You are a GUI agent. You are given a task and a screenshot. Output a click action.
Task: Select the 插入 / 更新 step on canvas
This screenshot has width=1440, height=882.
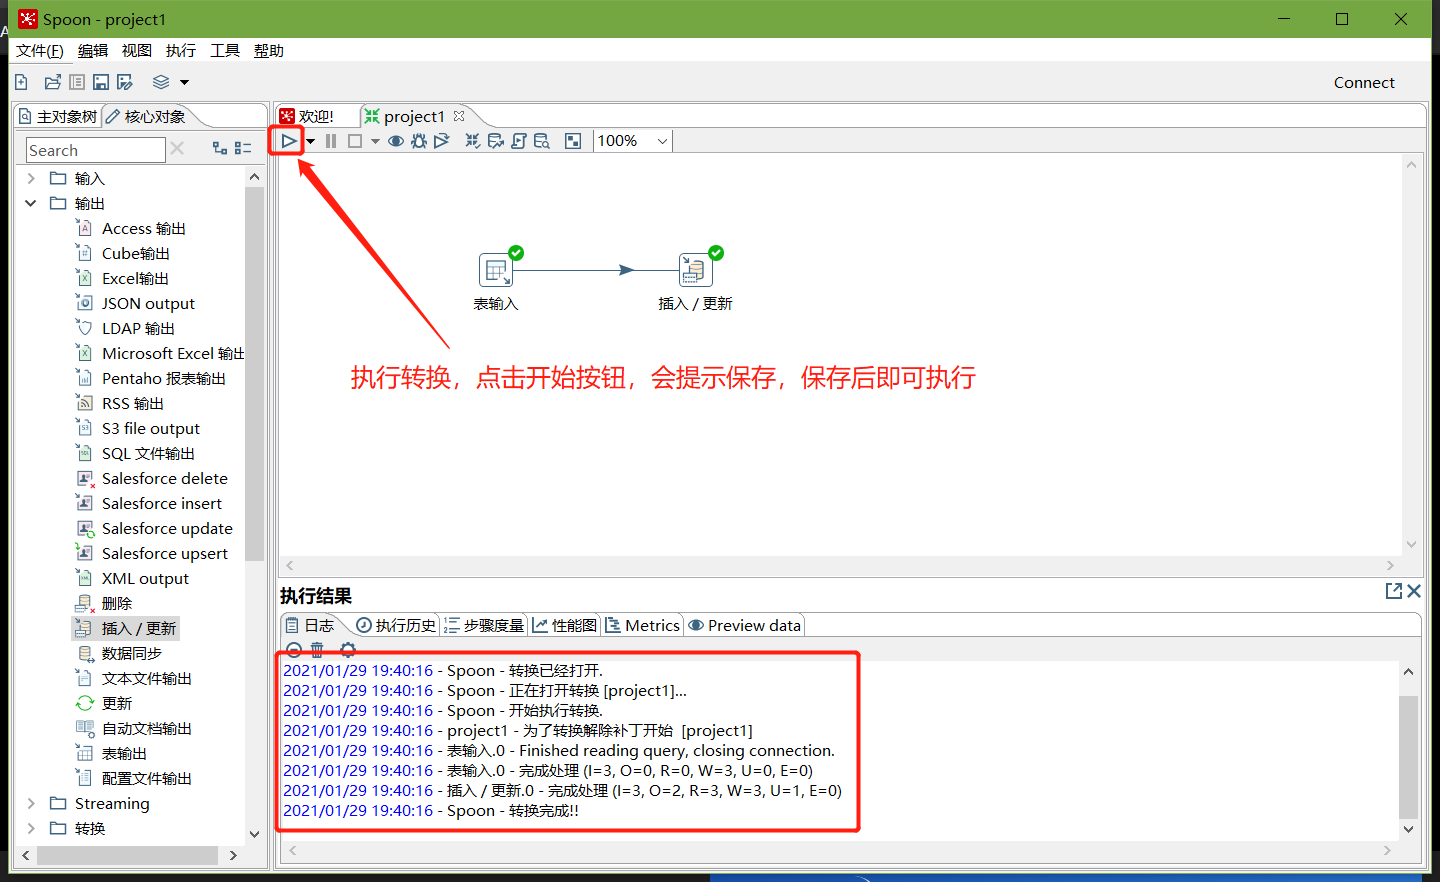(695, 270)
